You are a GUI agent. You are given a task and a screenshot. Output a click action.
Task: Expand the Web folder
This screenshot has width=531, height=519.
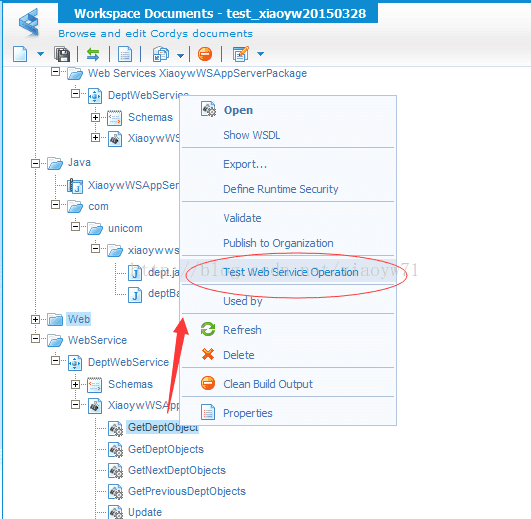35,319
